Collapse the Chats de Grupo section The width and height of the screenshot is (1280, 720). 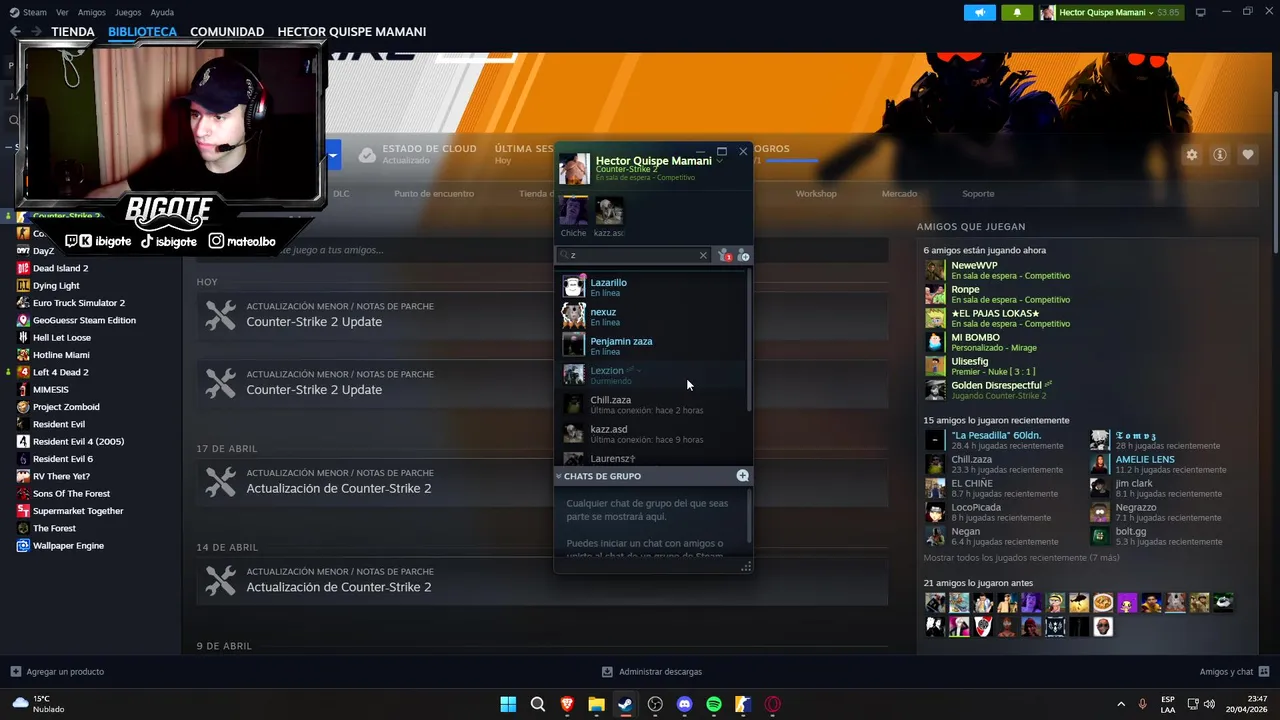click(559, 477)
